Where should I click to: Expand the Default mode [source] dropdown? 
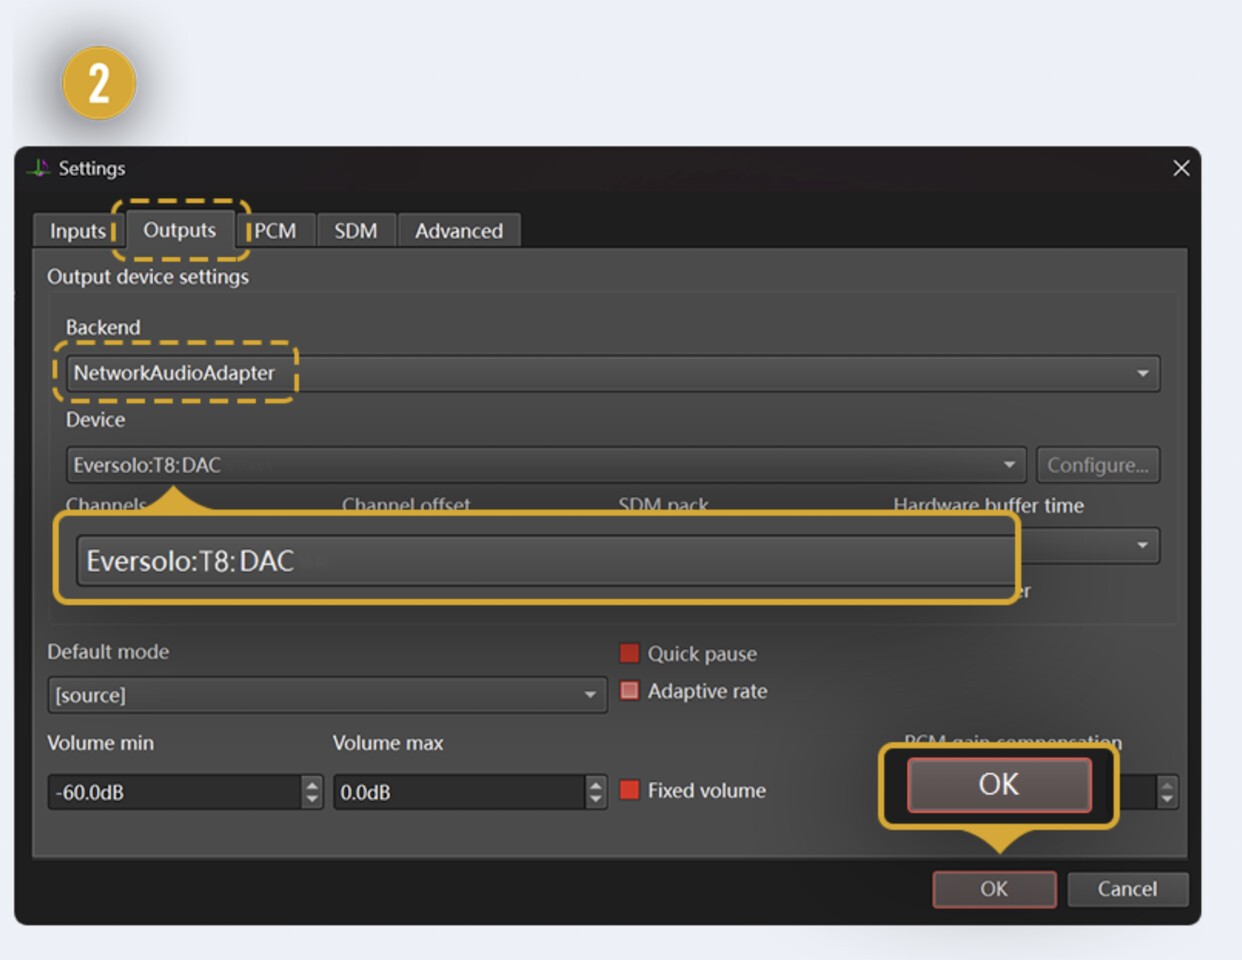[x=590, y=695]
